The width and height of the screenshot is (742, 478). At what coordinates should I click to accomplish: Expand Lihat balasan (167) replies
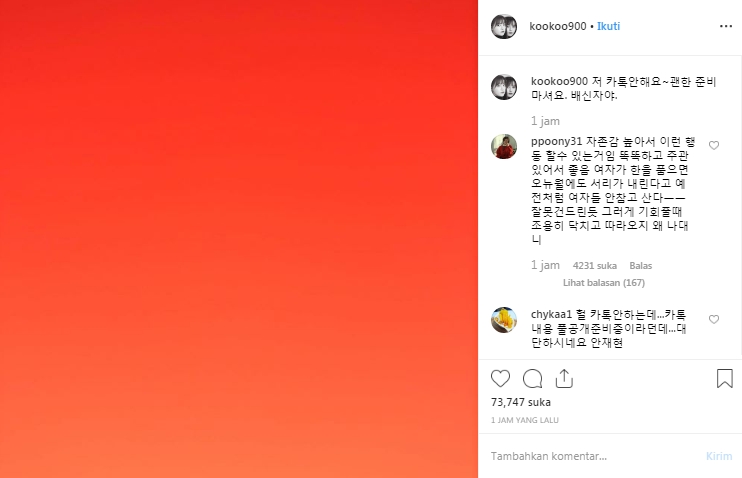[604, 283]
